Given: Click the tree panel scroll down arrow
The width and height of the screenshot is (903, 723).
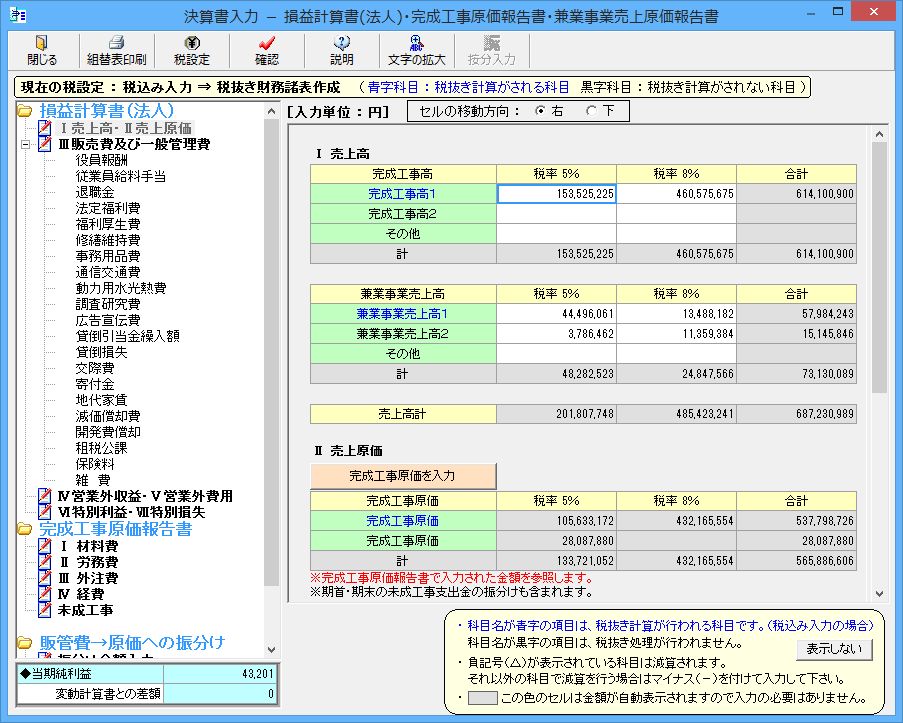Looking at the screenshot, I should pyautogui.click(x=272, y=650).
